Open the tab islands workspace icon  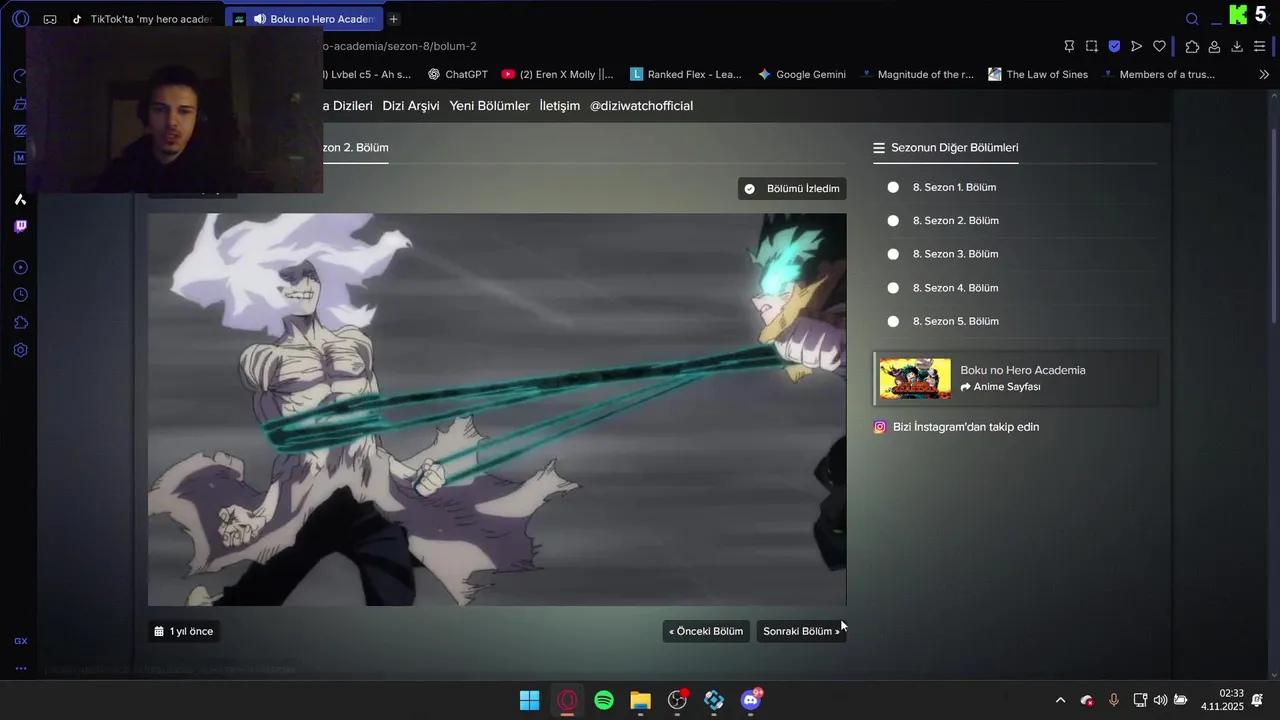(50, 19)
